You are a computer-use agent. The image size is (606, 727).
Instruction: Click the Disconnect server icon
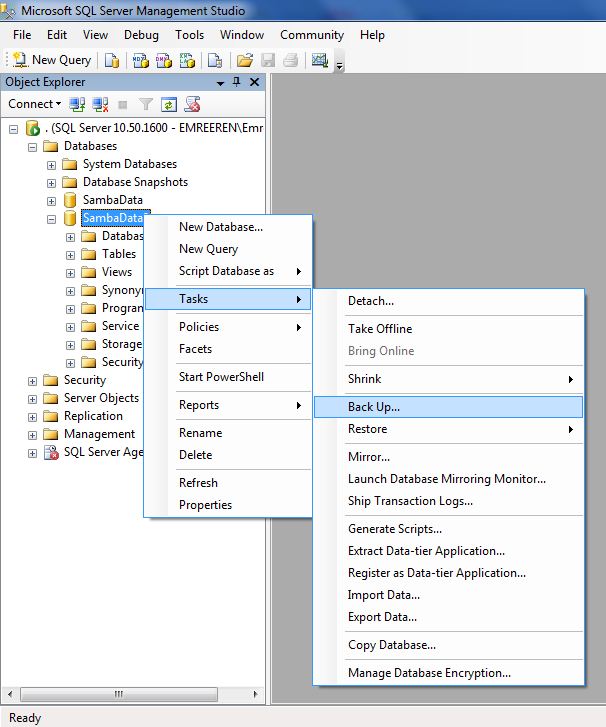[x=100, y=104]
